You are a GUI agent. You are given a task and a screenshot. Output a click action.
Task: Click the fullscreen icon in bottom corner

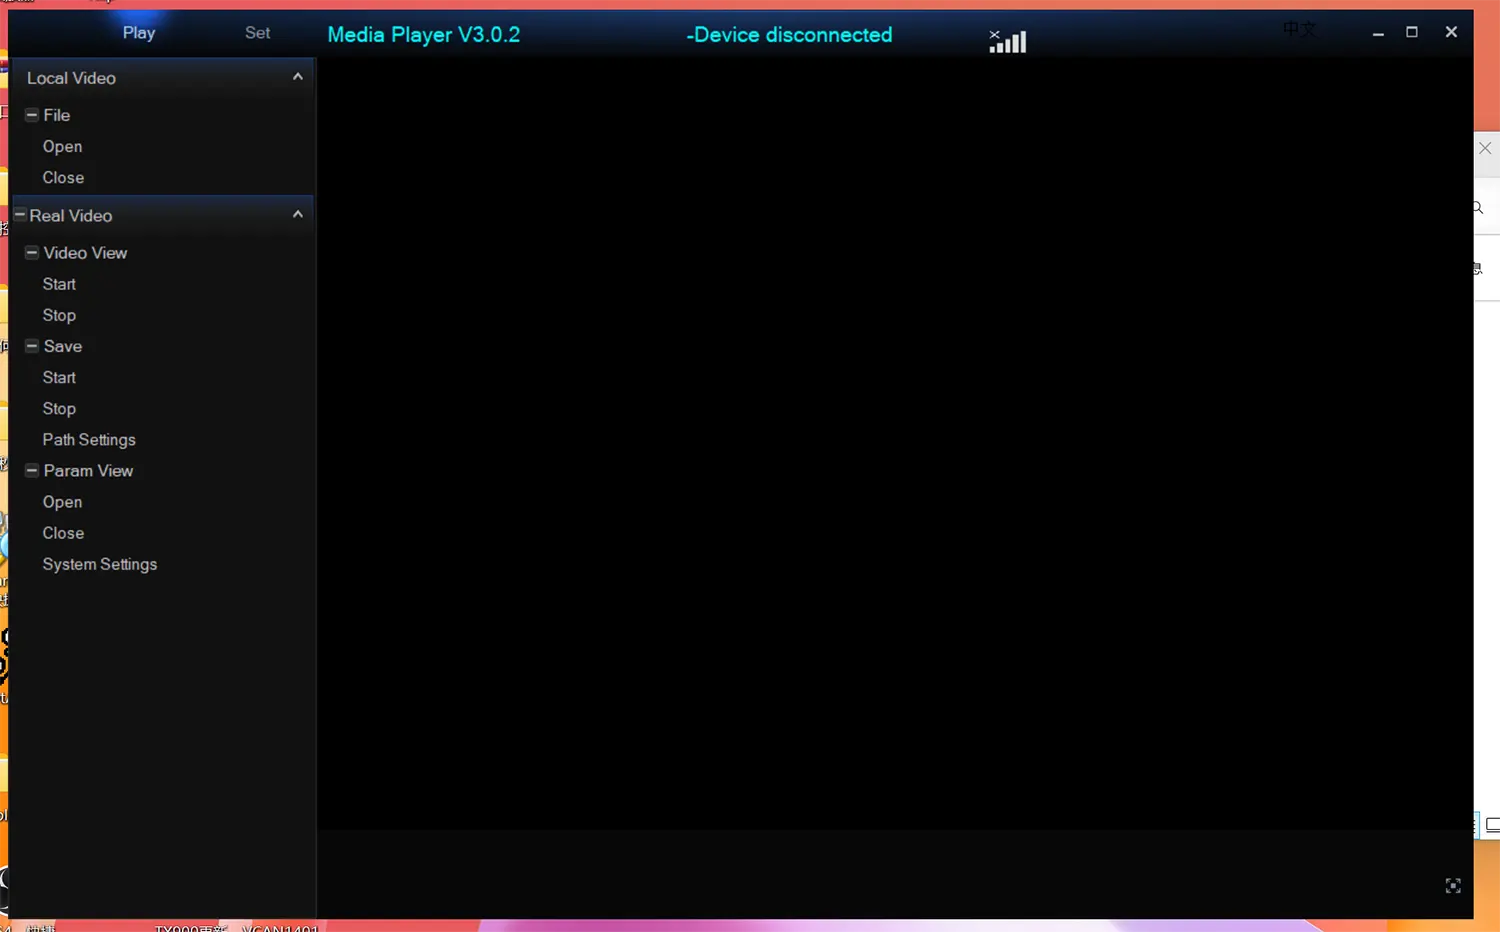1453,885
